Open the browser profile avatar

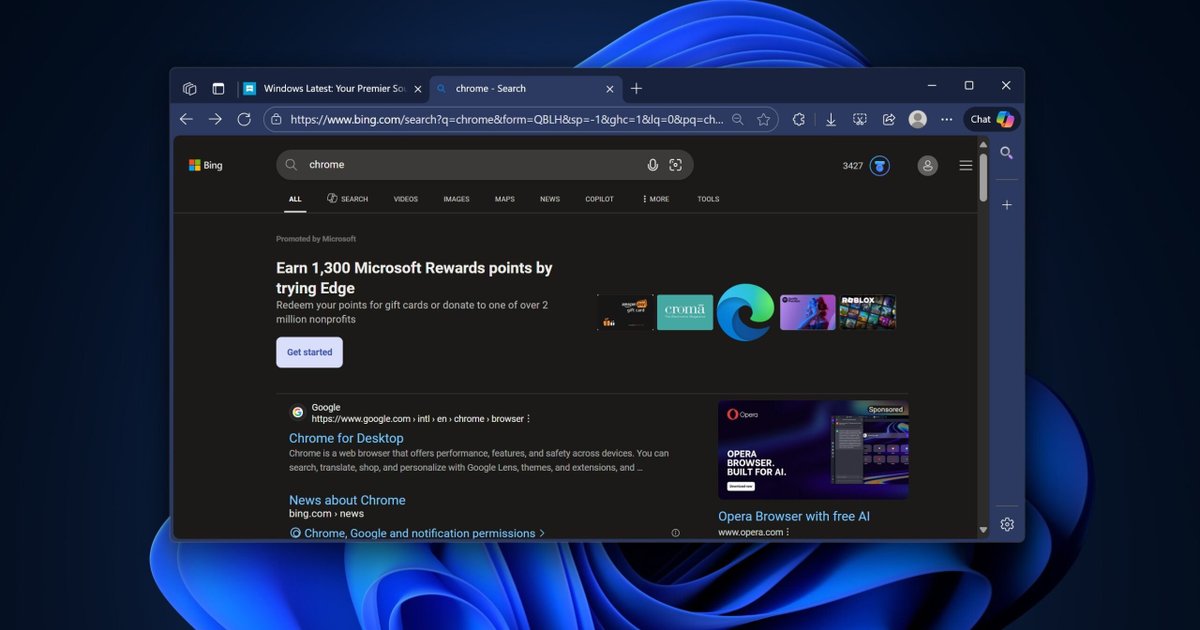[917, 119]
